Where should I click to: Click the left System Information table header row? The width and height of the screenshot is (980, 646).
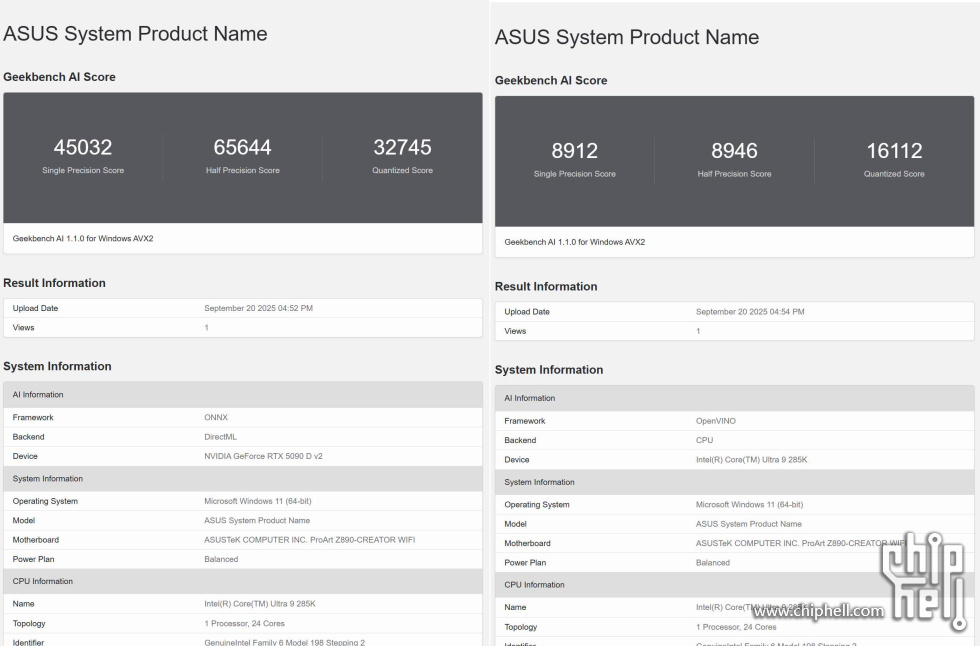tap(47, 479)
